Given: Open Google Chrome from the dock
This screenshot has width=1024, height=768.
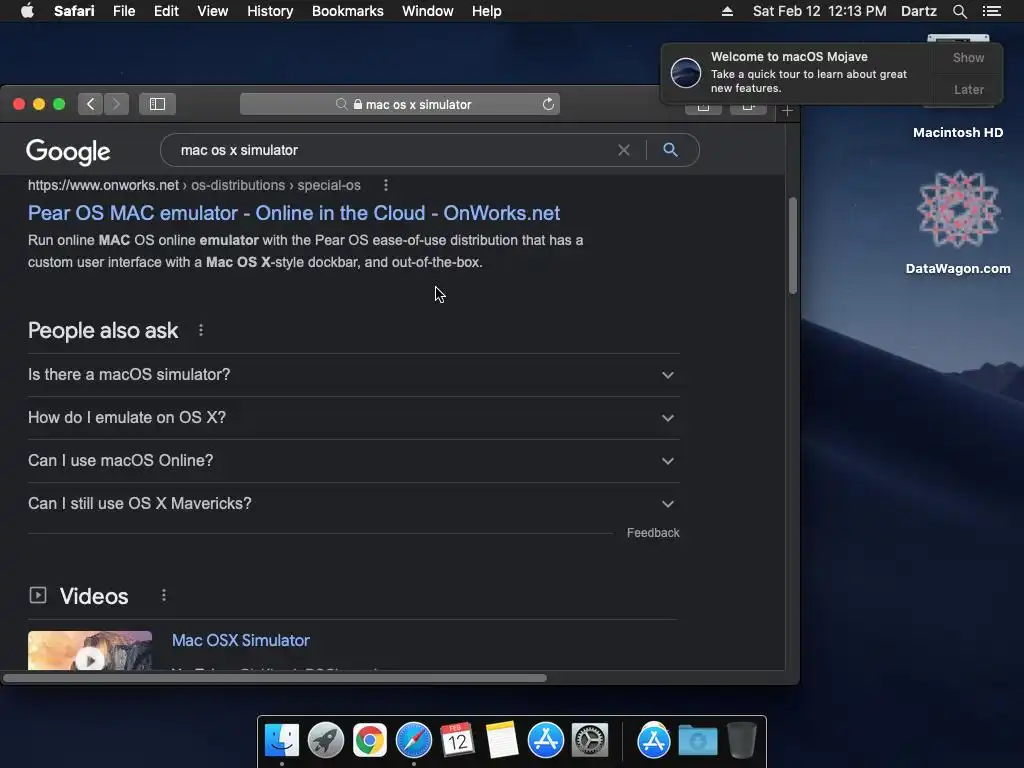Looking at the screenshot, I should click(x=370, y=740).
